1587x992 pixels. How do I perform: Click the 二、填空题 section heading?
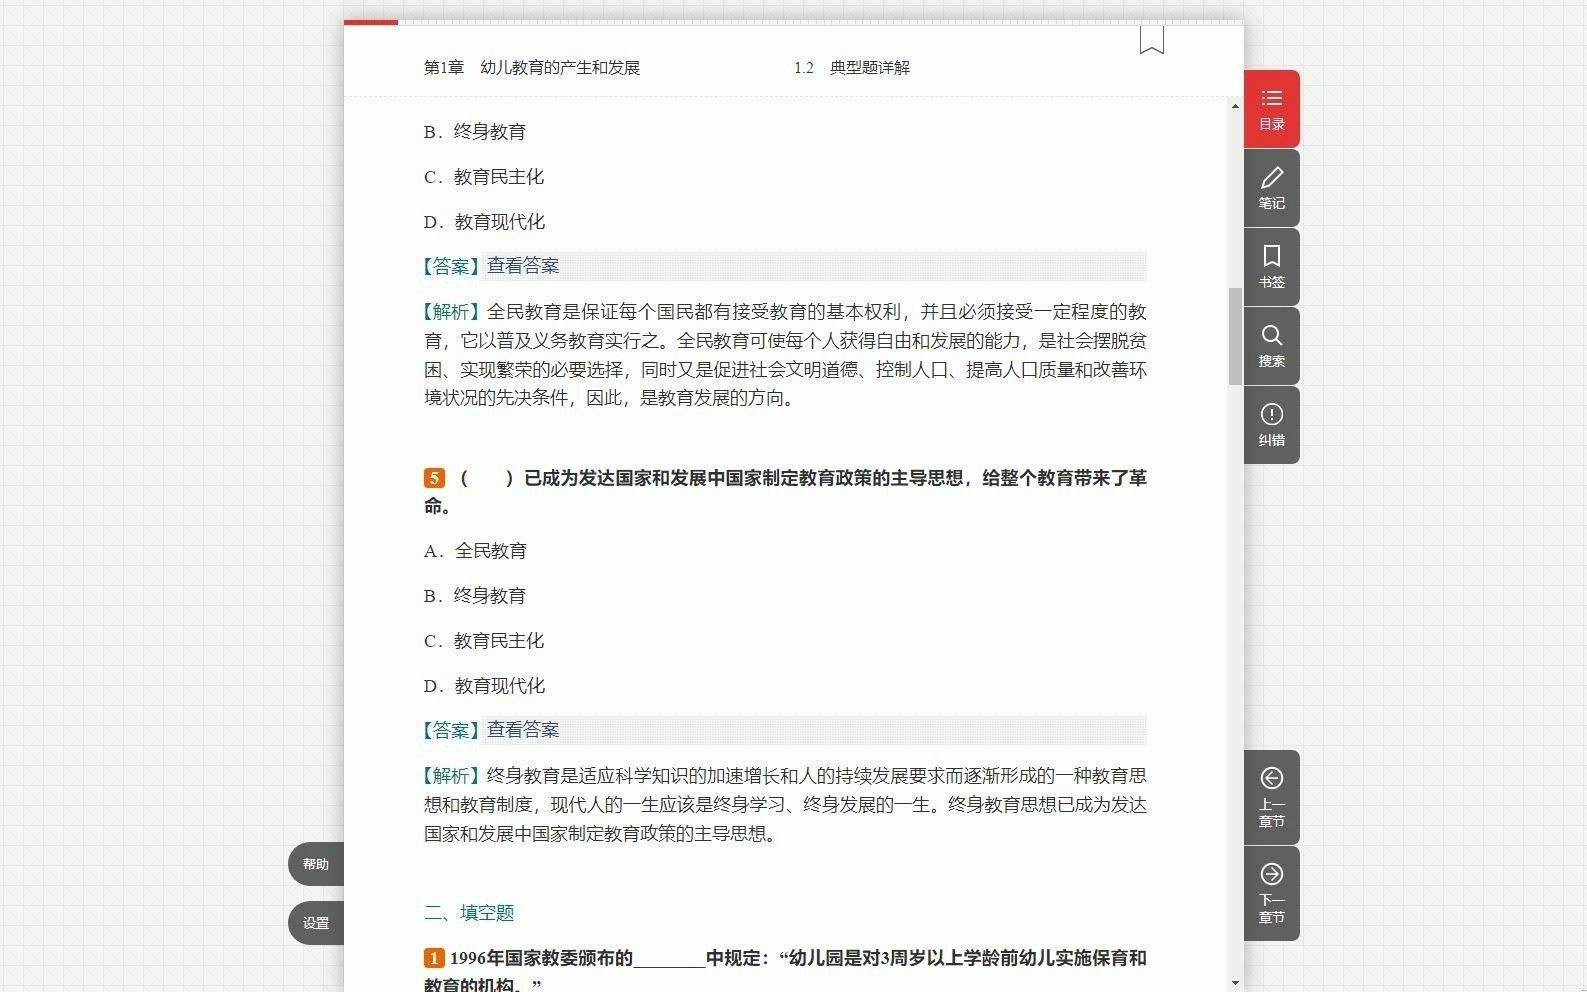coord(469,913)
